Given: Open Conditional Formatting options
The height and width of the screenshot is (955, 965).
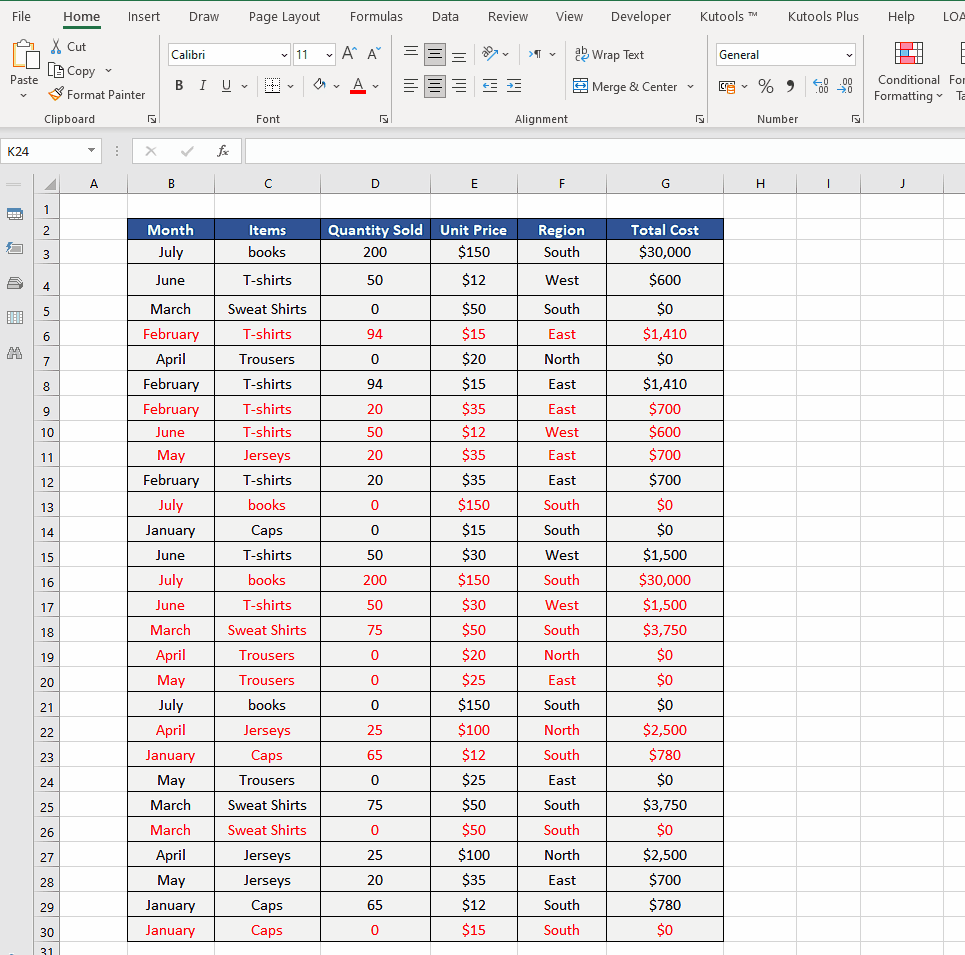Looking at the screenshot, I should pyautogui.click(x=907, y=70).
